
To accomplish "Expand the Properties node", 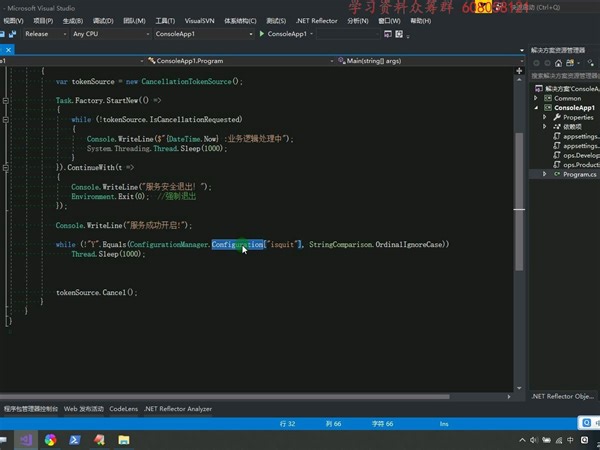I will click(545, 117).
